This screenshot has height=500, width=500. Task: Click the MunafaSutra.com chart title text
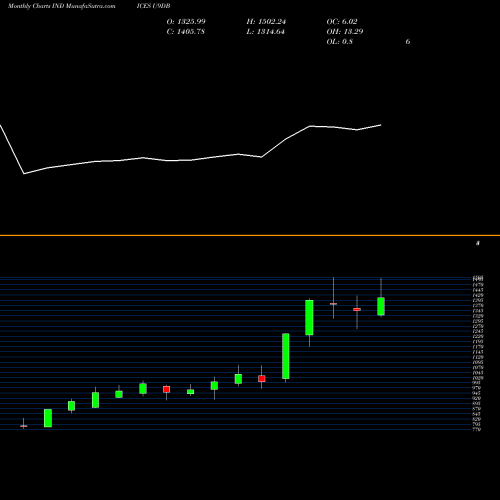62,6
